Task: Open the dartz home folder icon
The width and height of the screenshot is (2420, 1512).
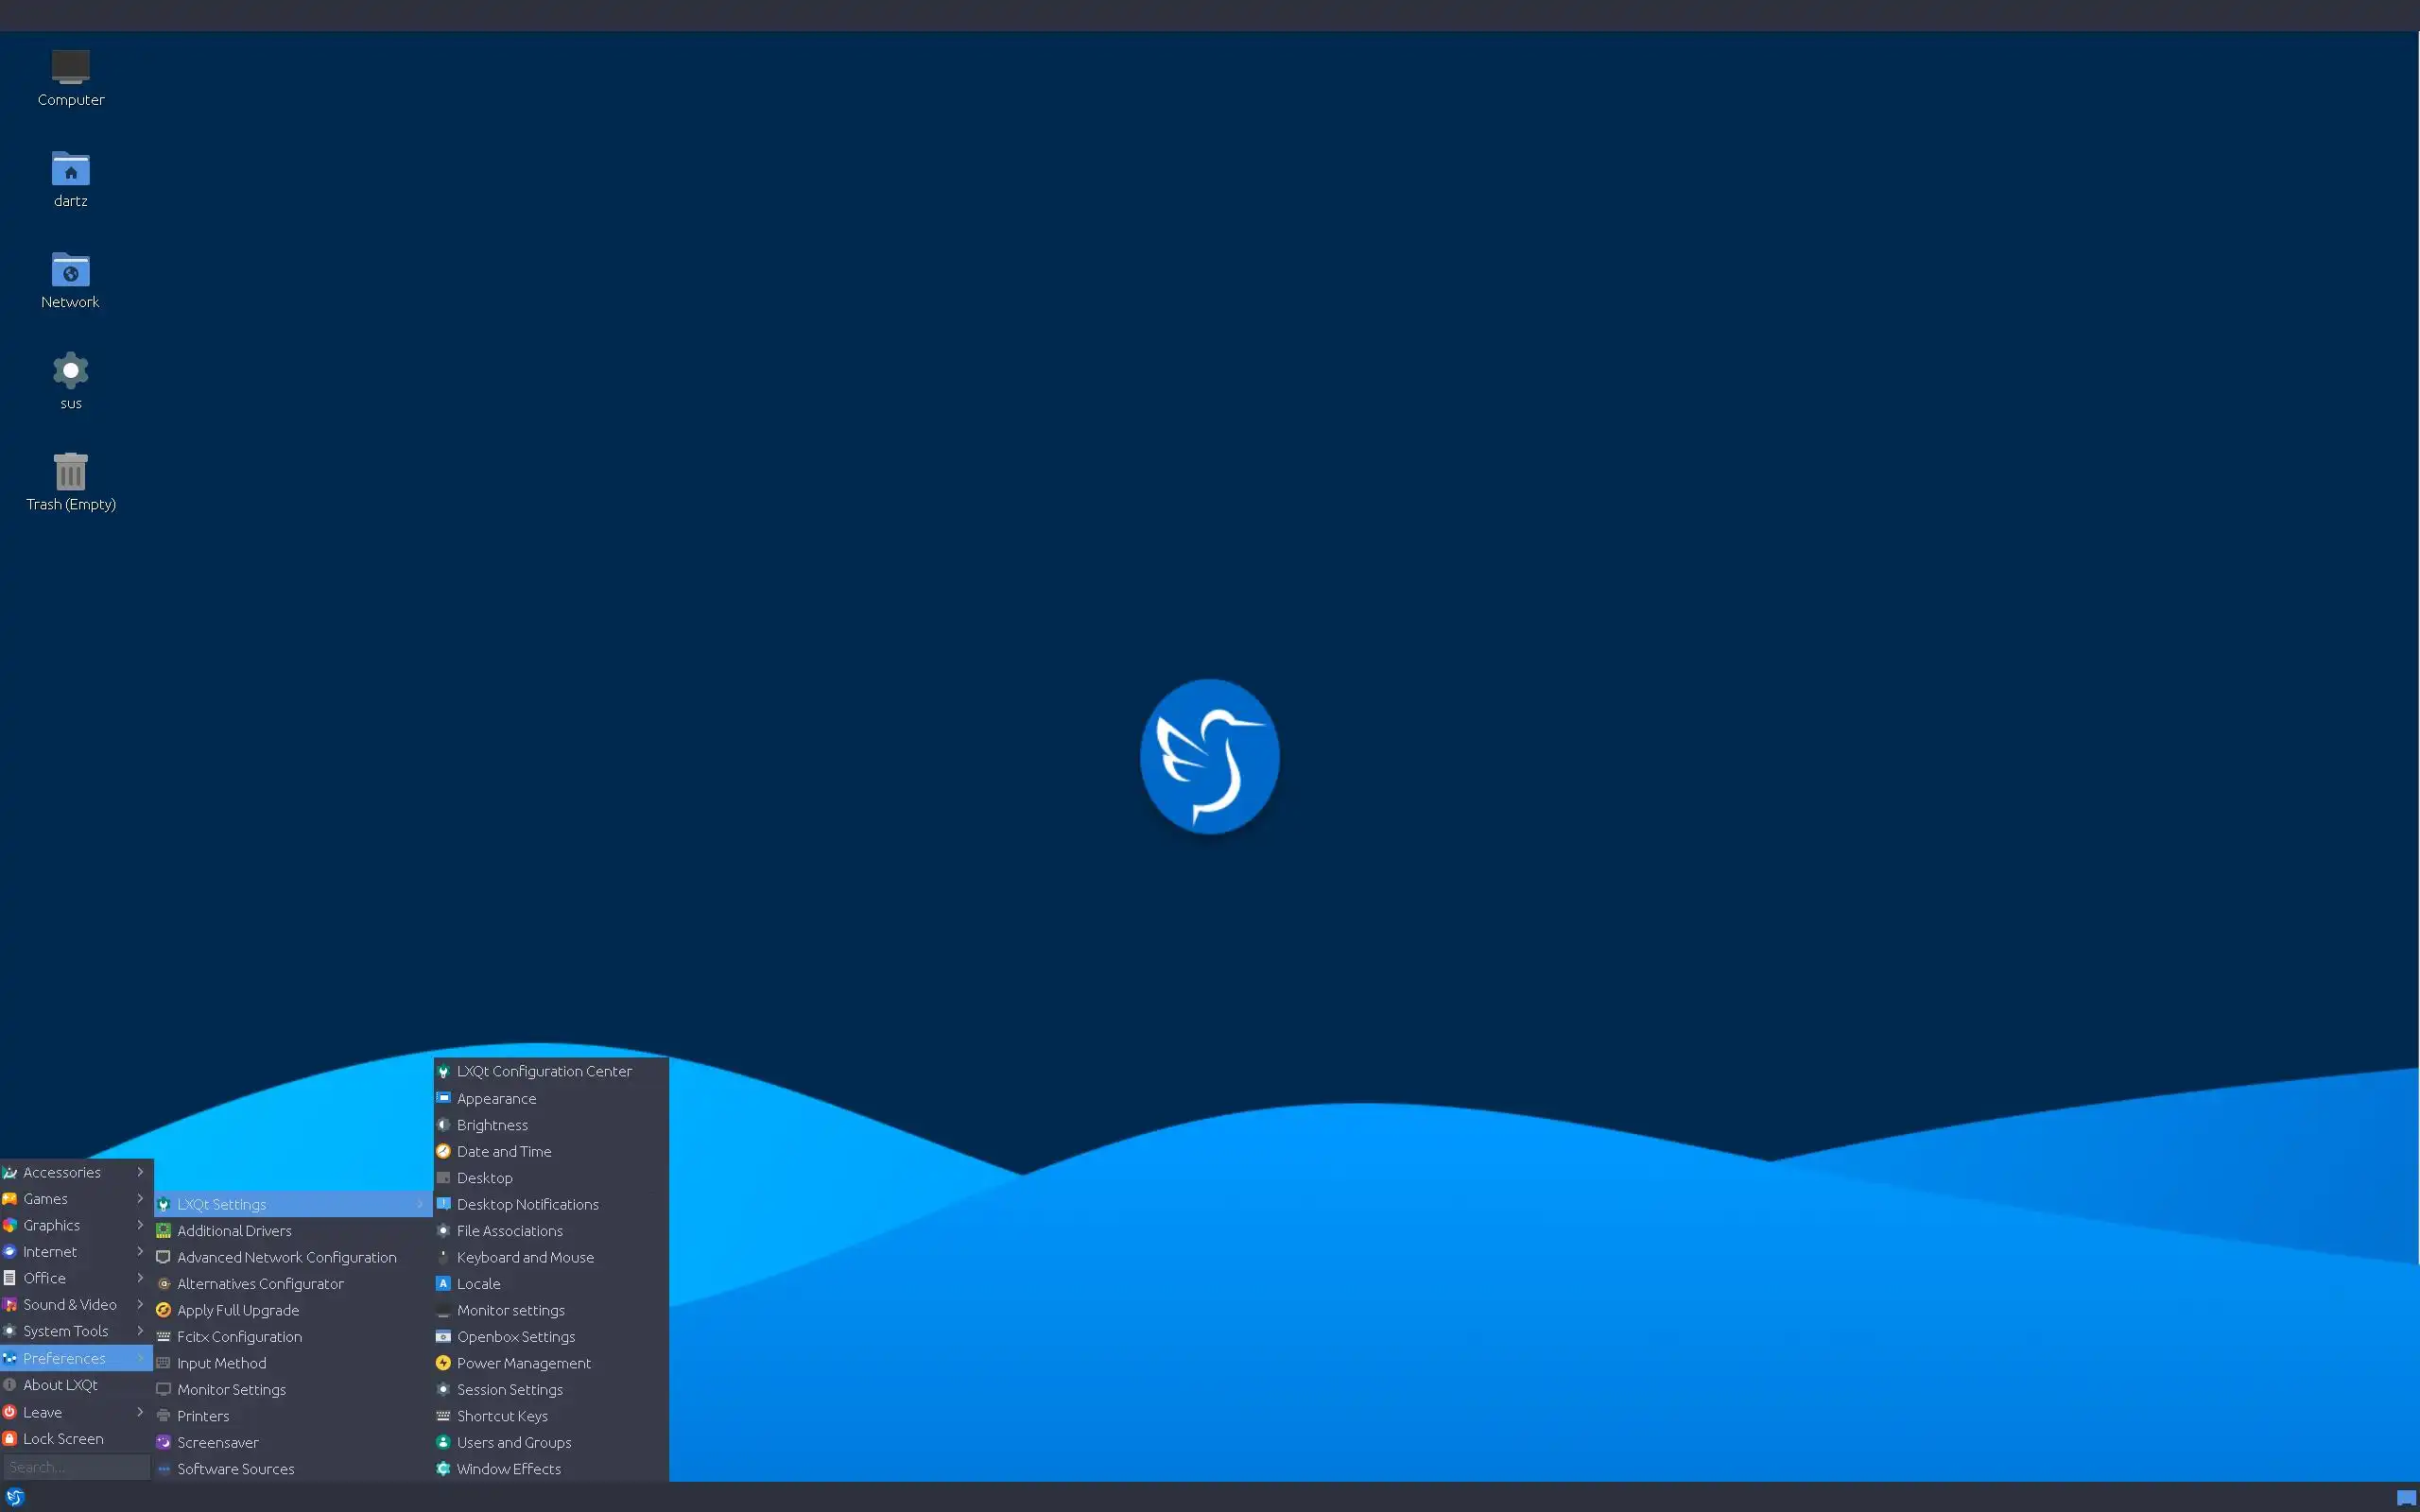Action: pos(70,169)
